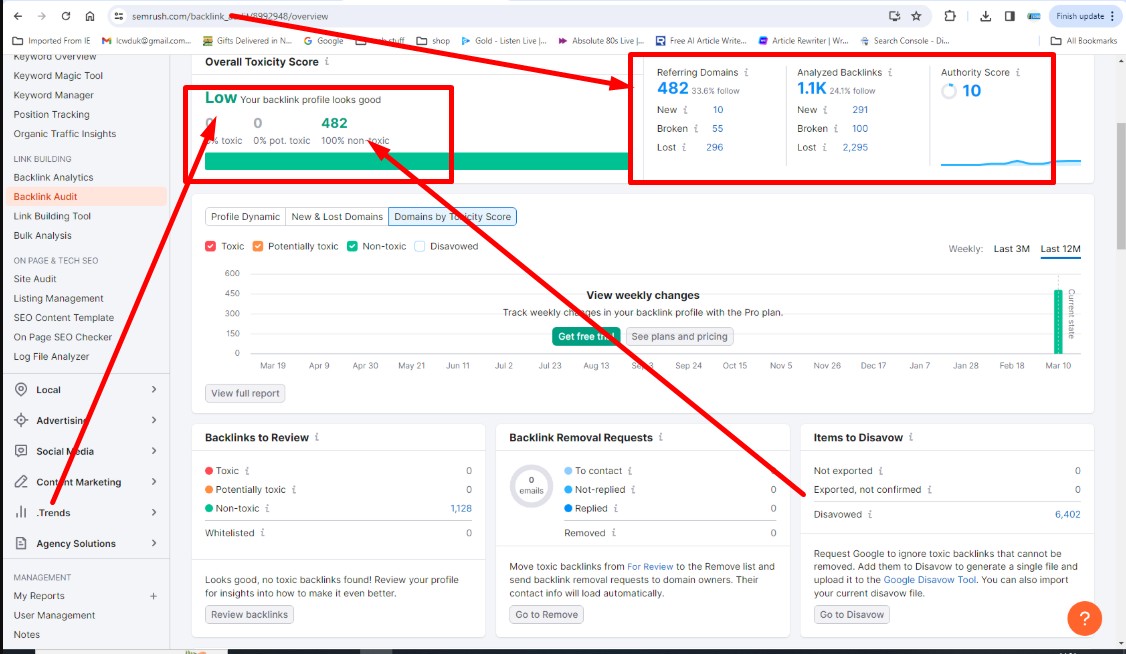1126x654 pixels.
Task: Click the See plans and pricing button
Action: [x=679, y=337]
